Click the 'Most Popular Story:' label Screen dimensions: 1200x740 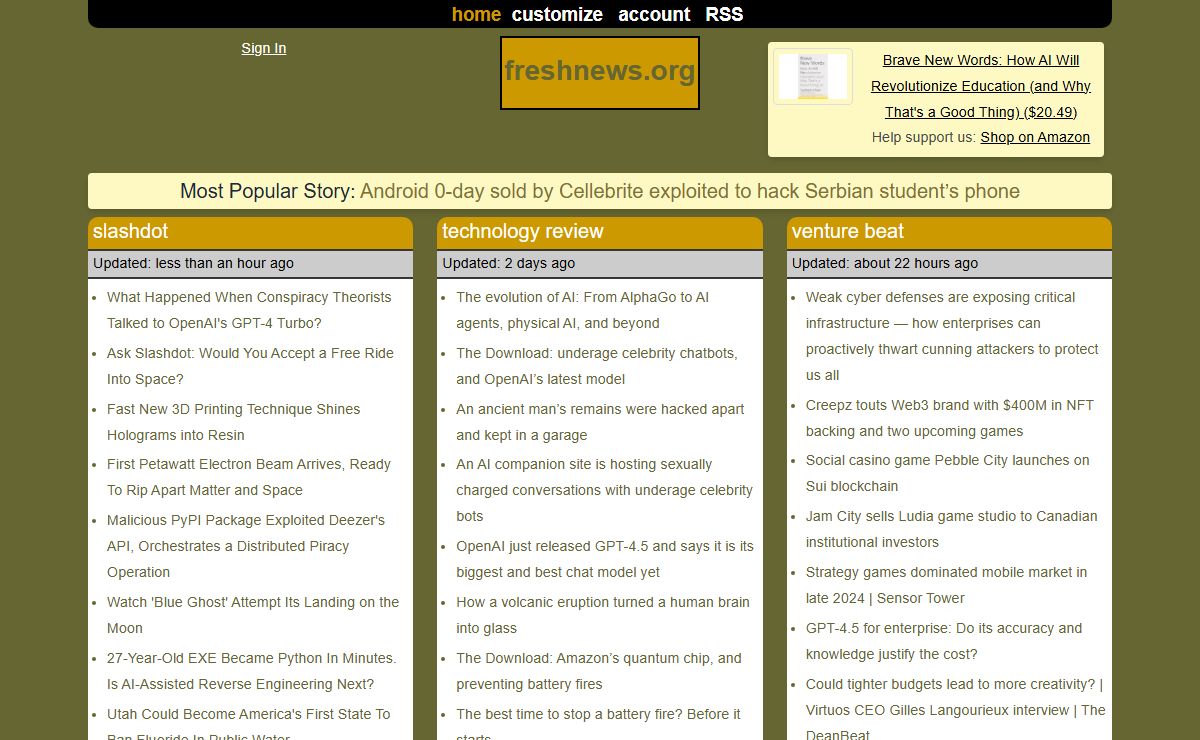pos(267,191)
